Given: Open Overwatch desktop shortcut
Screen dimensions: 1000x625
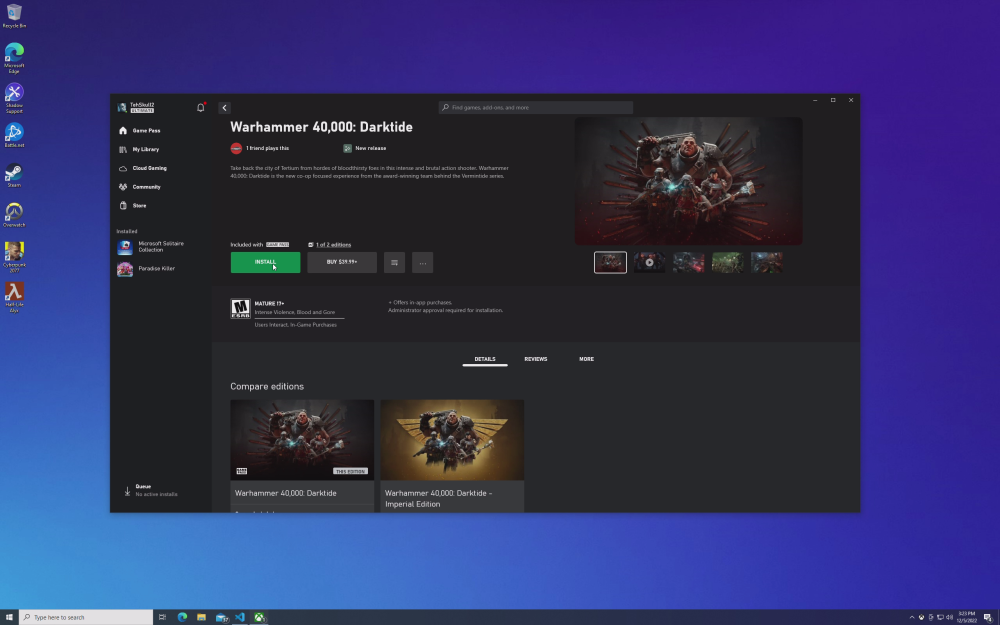Looking at the screenshot, I should (14, 215).
